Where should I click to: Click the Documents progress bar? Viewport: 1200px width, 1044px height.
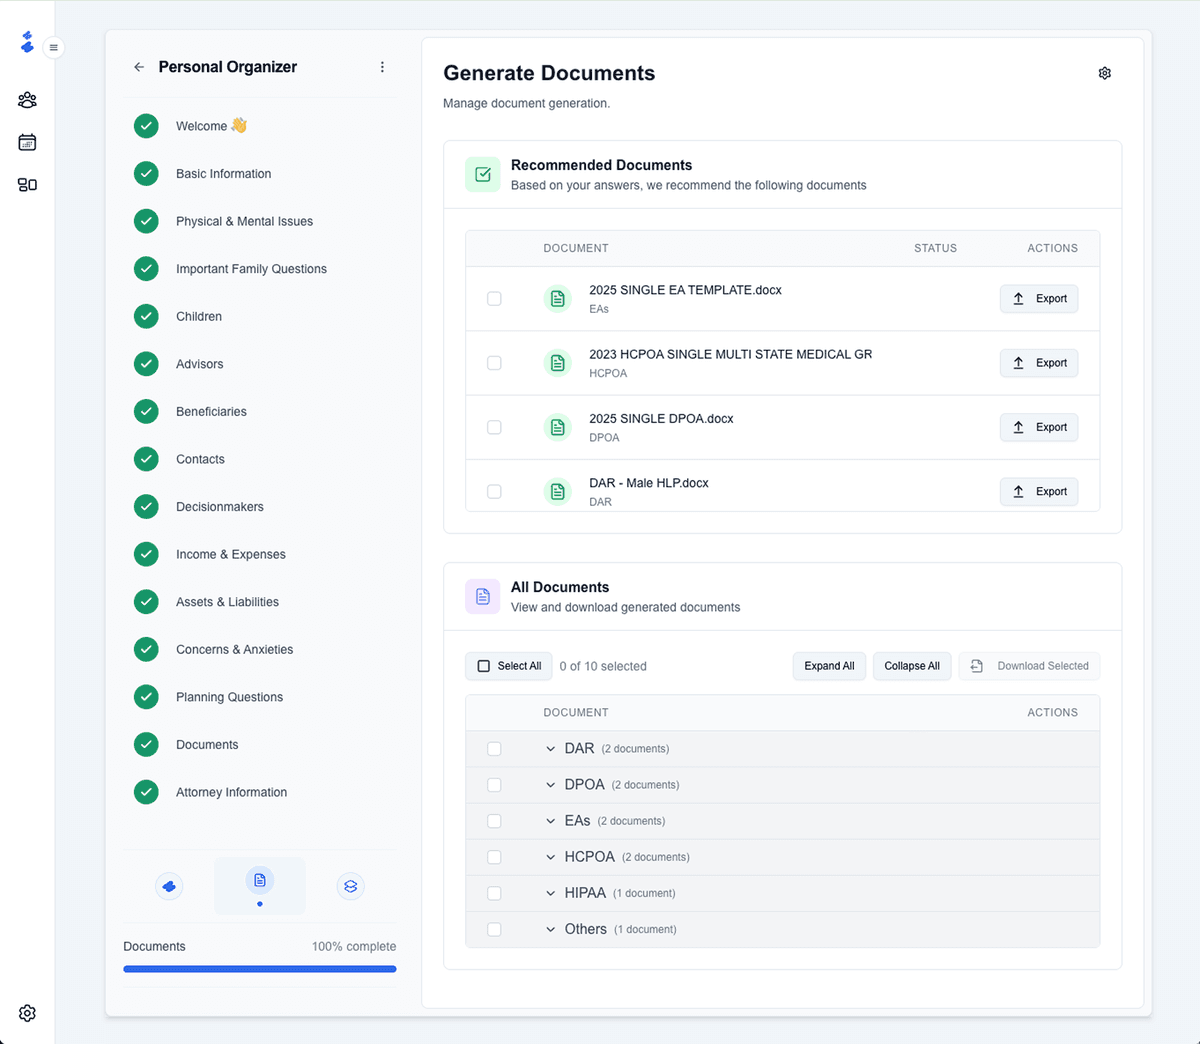point(260,968)
